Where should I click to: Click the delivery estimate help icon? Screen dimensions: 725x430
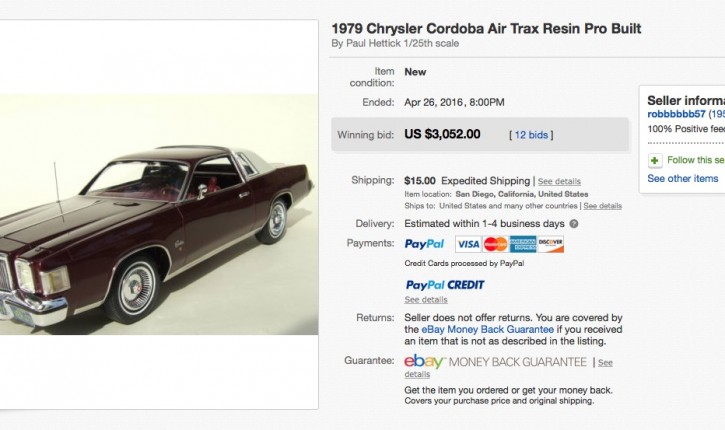[574, 223]
